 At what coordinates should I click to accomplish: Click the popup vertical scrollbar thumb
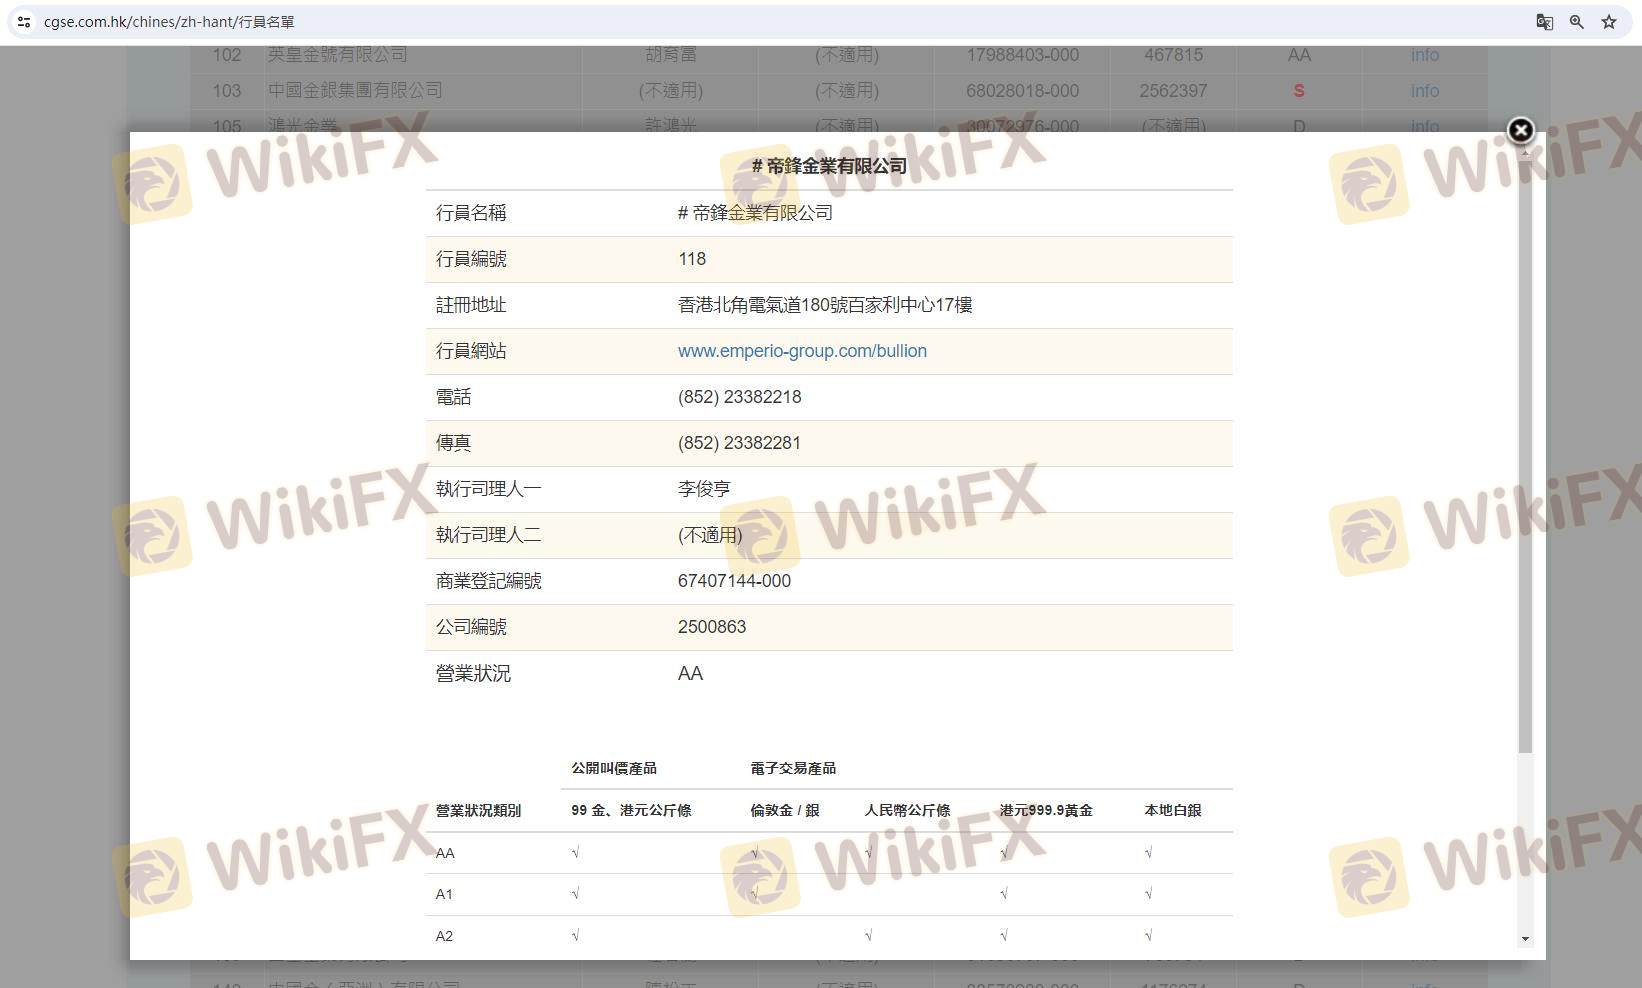[x=1525, y=450]
